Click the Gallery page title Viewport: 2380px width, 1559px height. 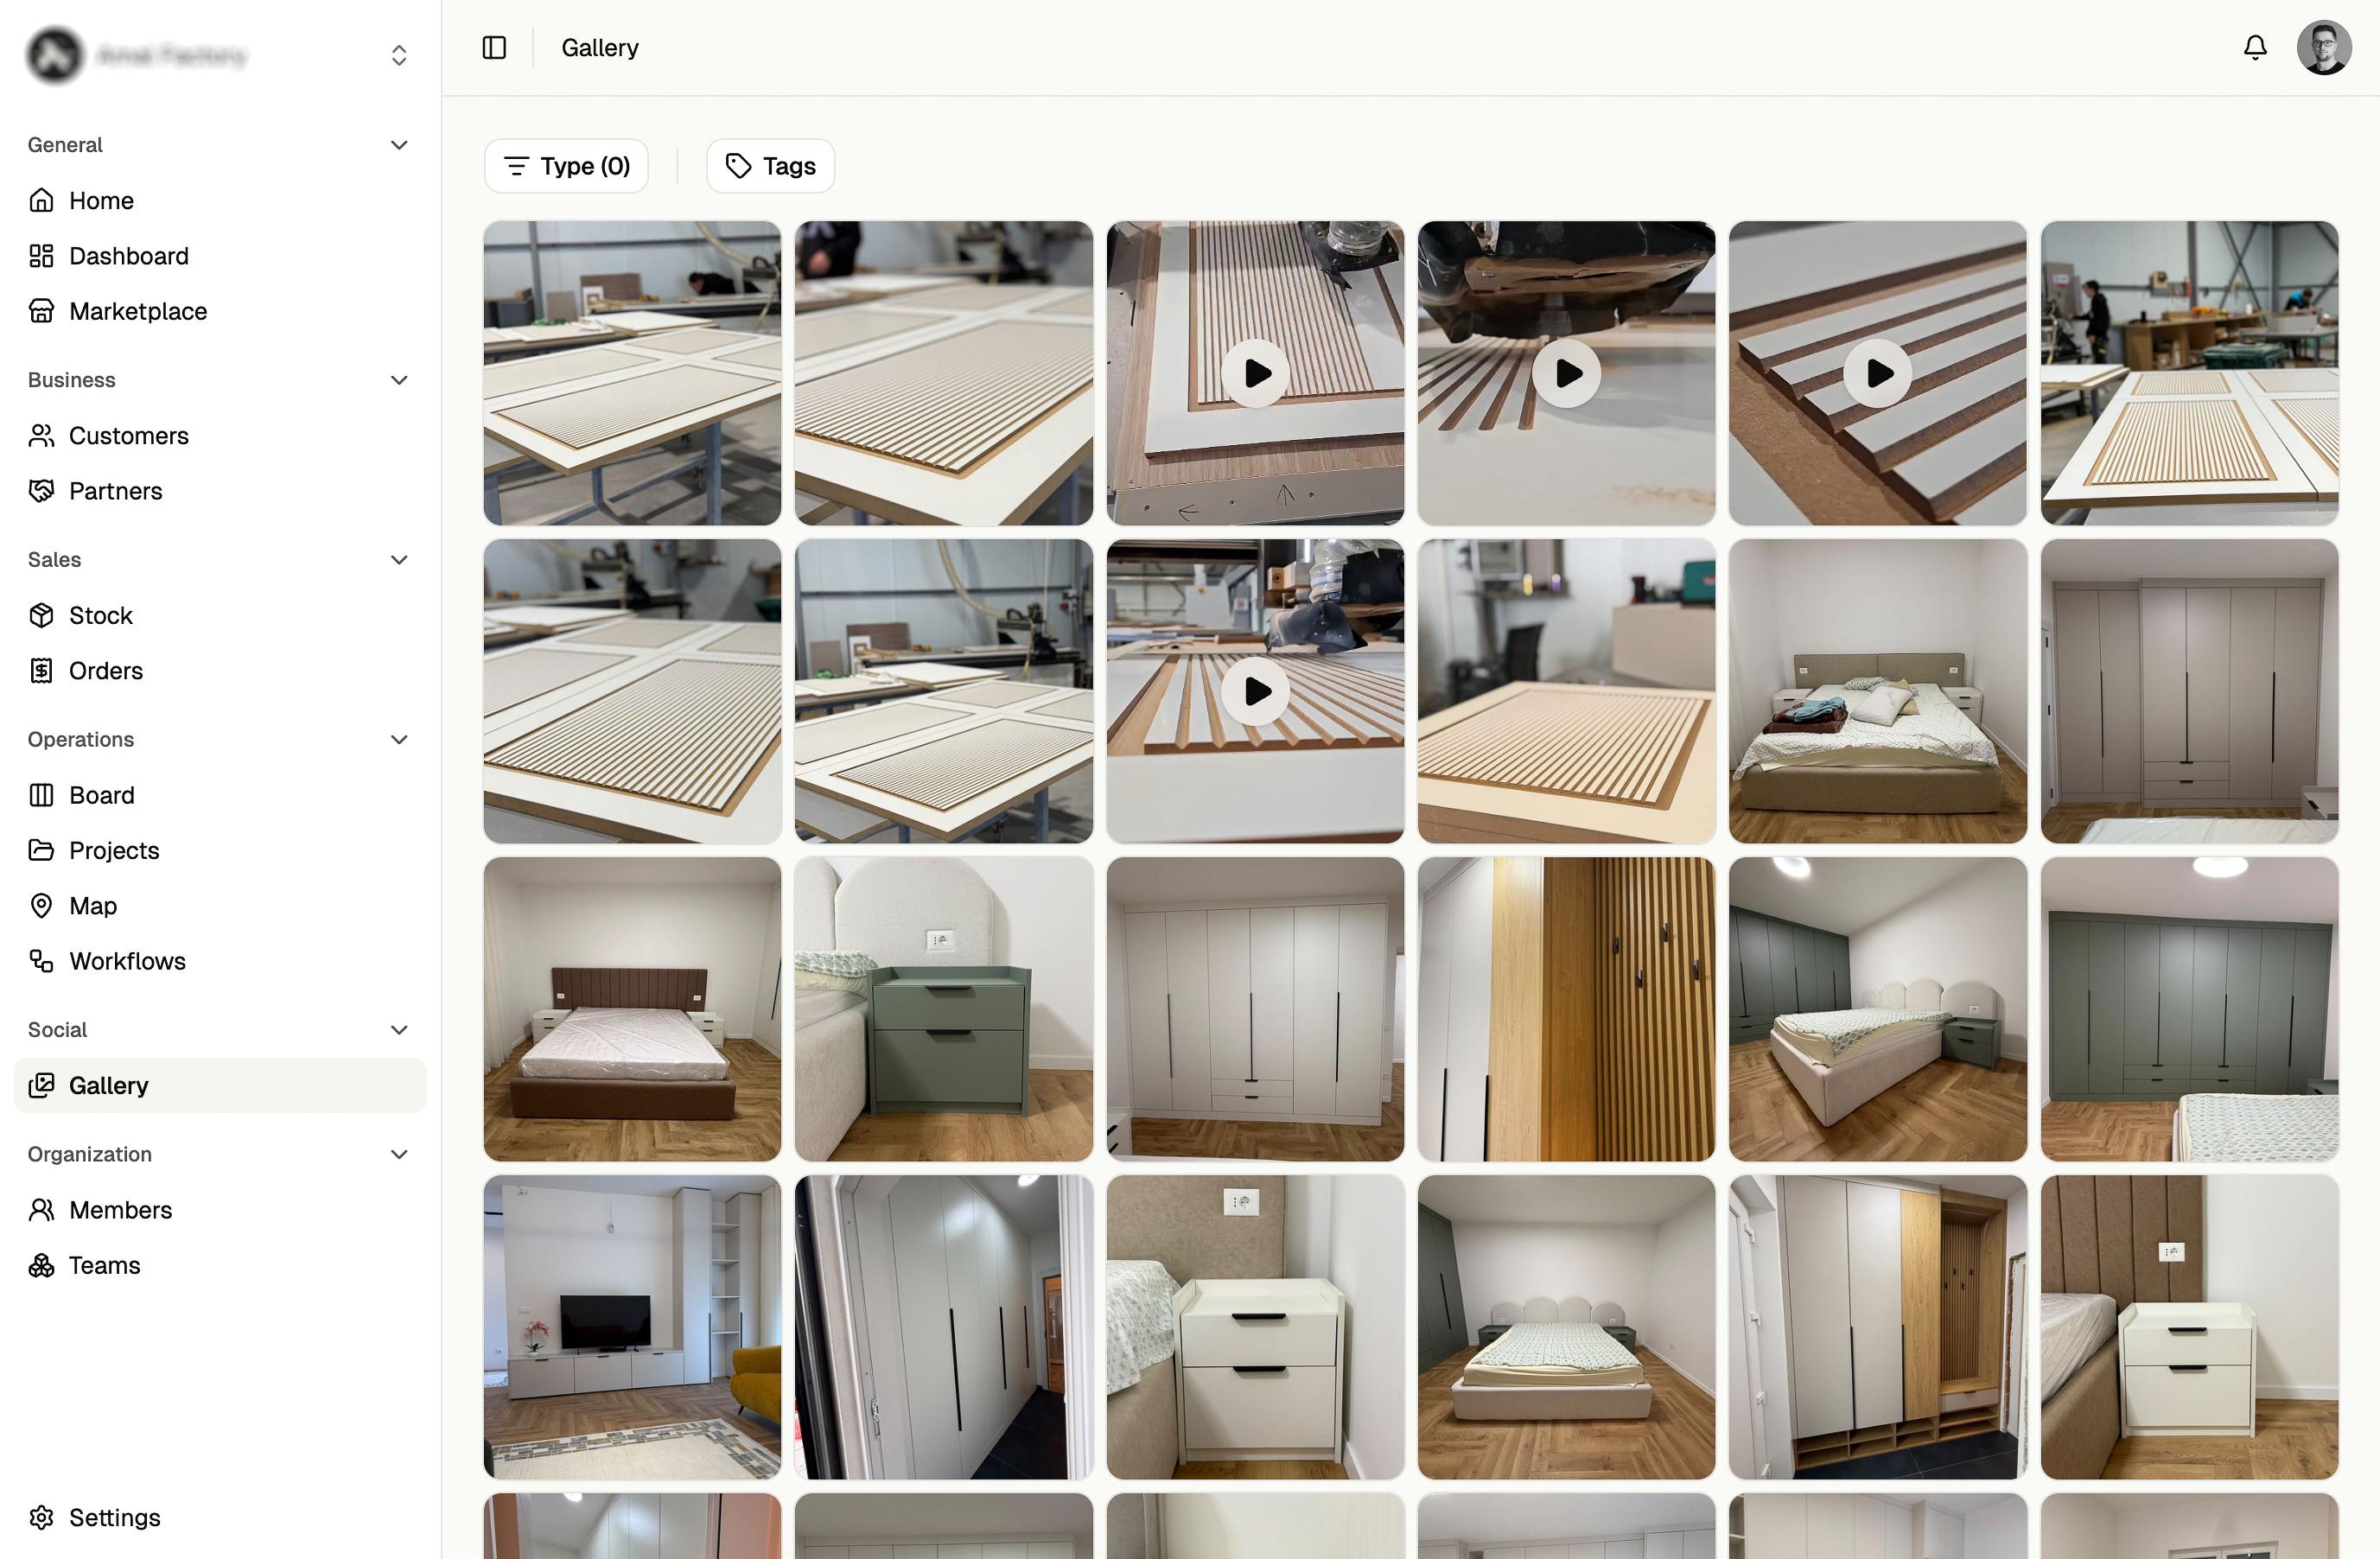pos(600,48)
